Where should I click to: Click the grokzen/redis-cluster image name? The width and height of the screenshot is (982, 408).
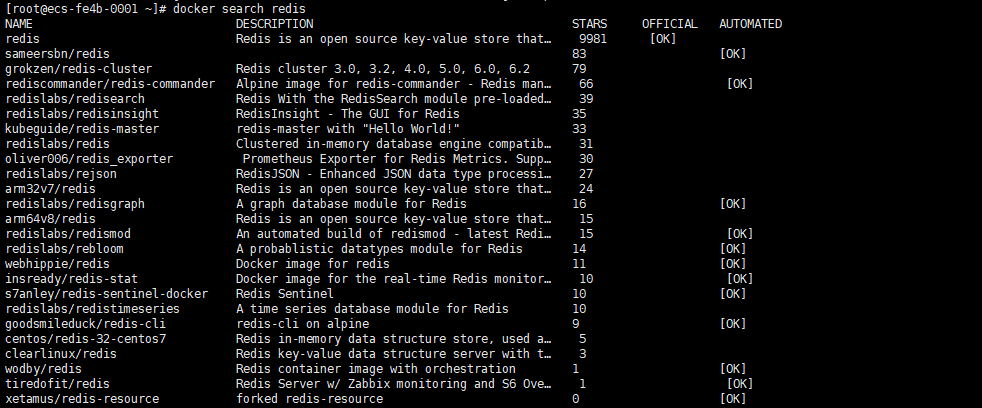point(78,69)
